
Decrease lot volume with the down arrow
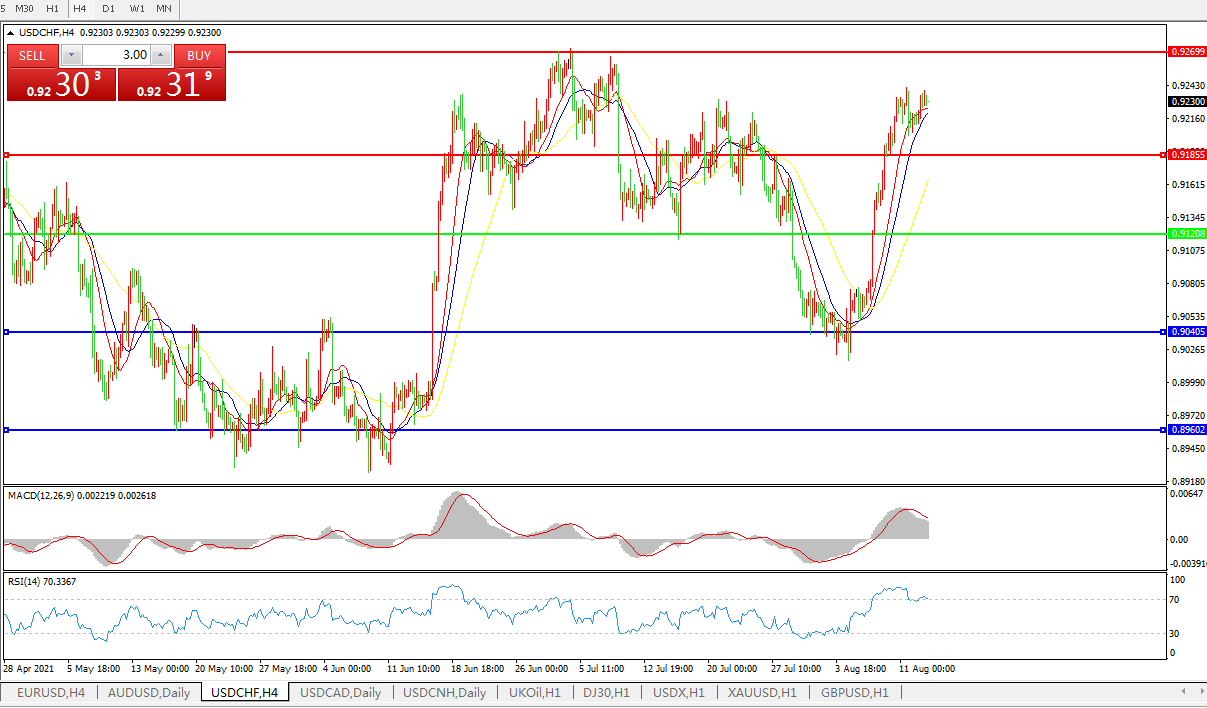coord(72,56)
